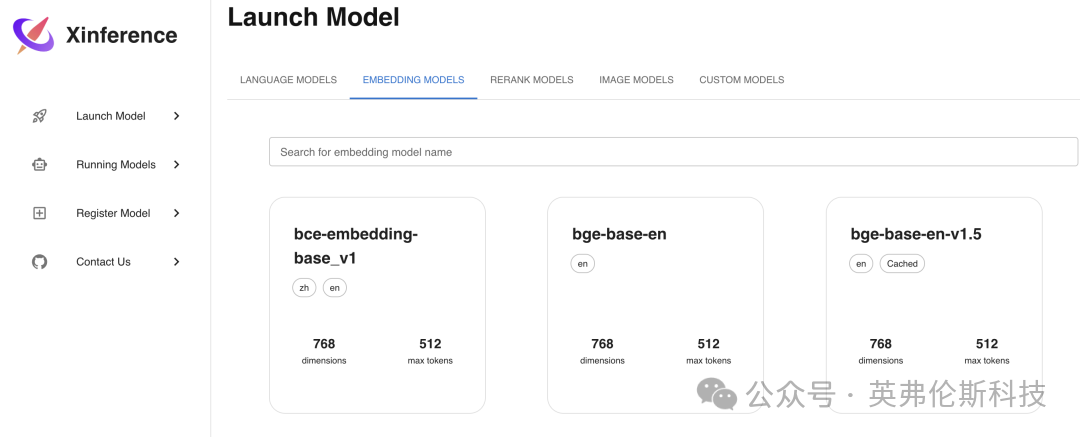This screenshot has height=437, width=1080.
Task: Open the bce-embedding-base_v1 model card
Action: point(377,305)
